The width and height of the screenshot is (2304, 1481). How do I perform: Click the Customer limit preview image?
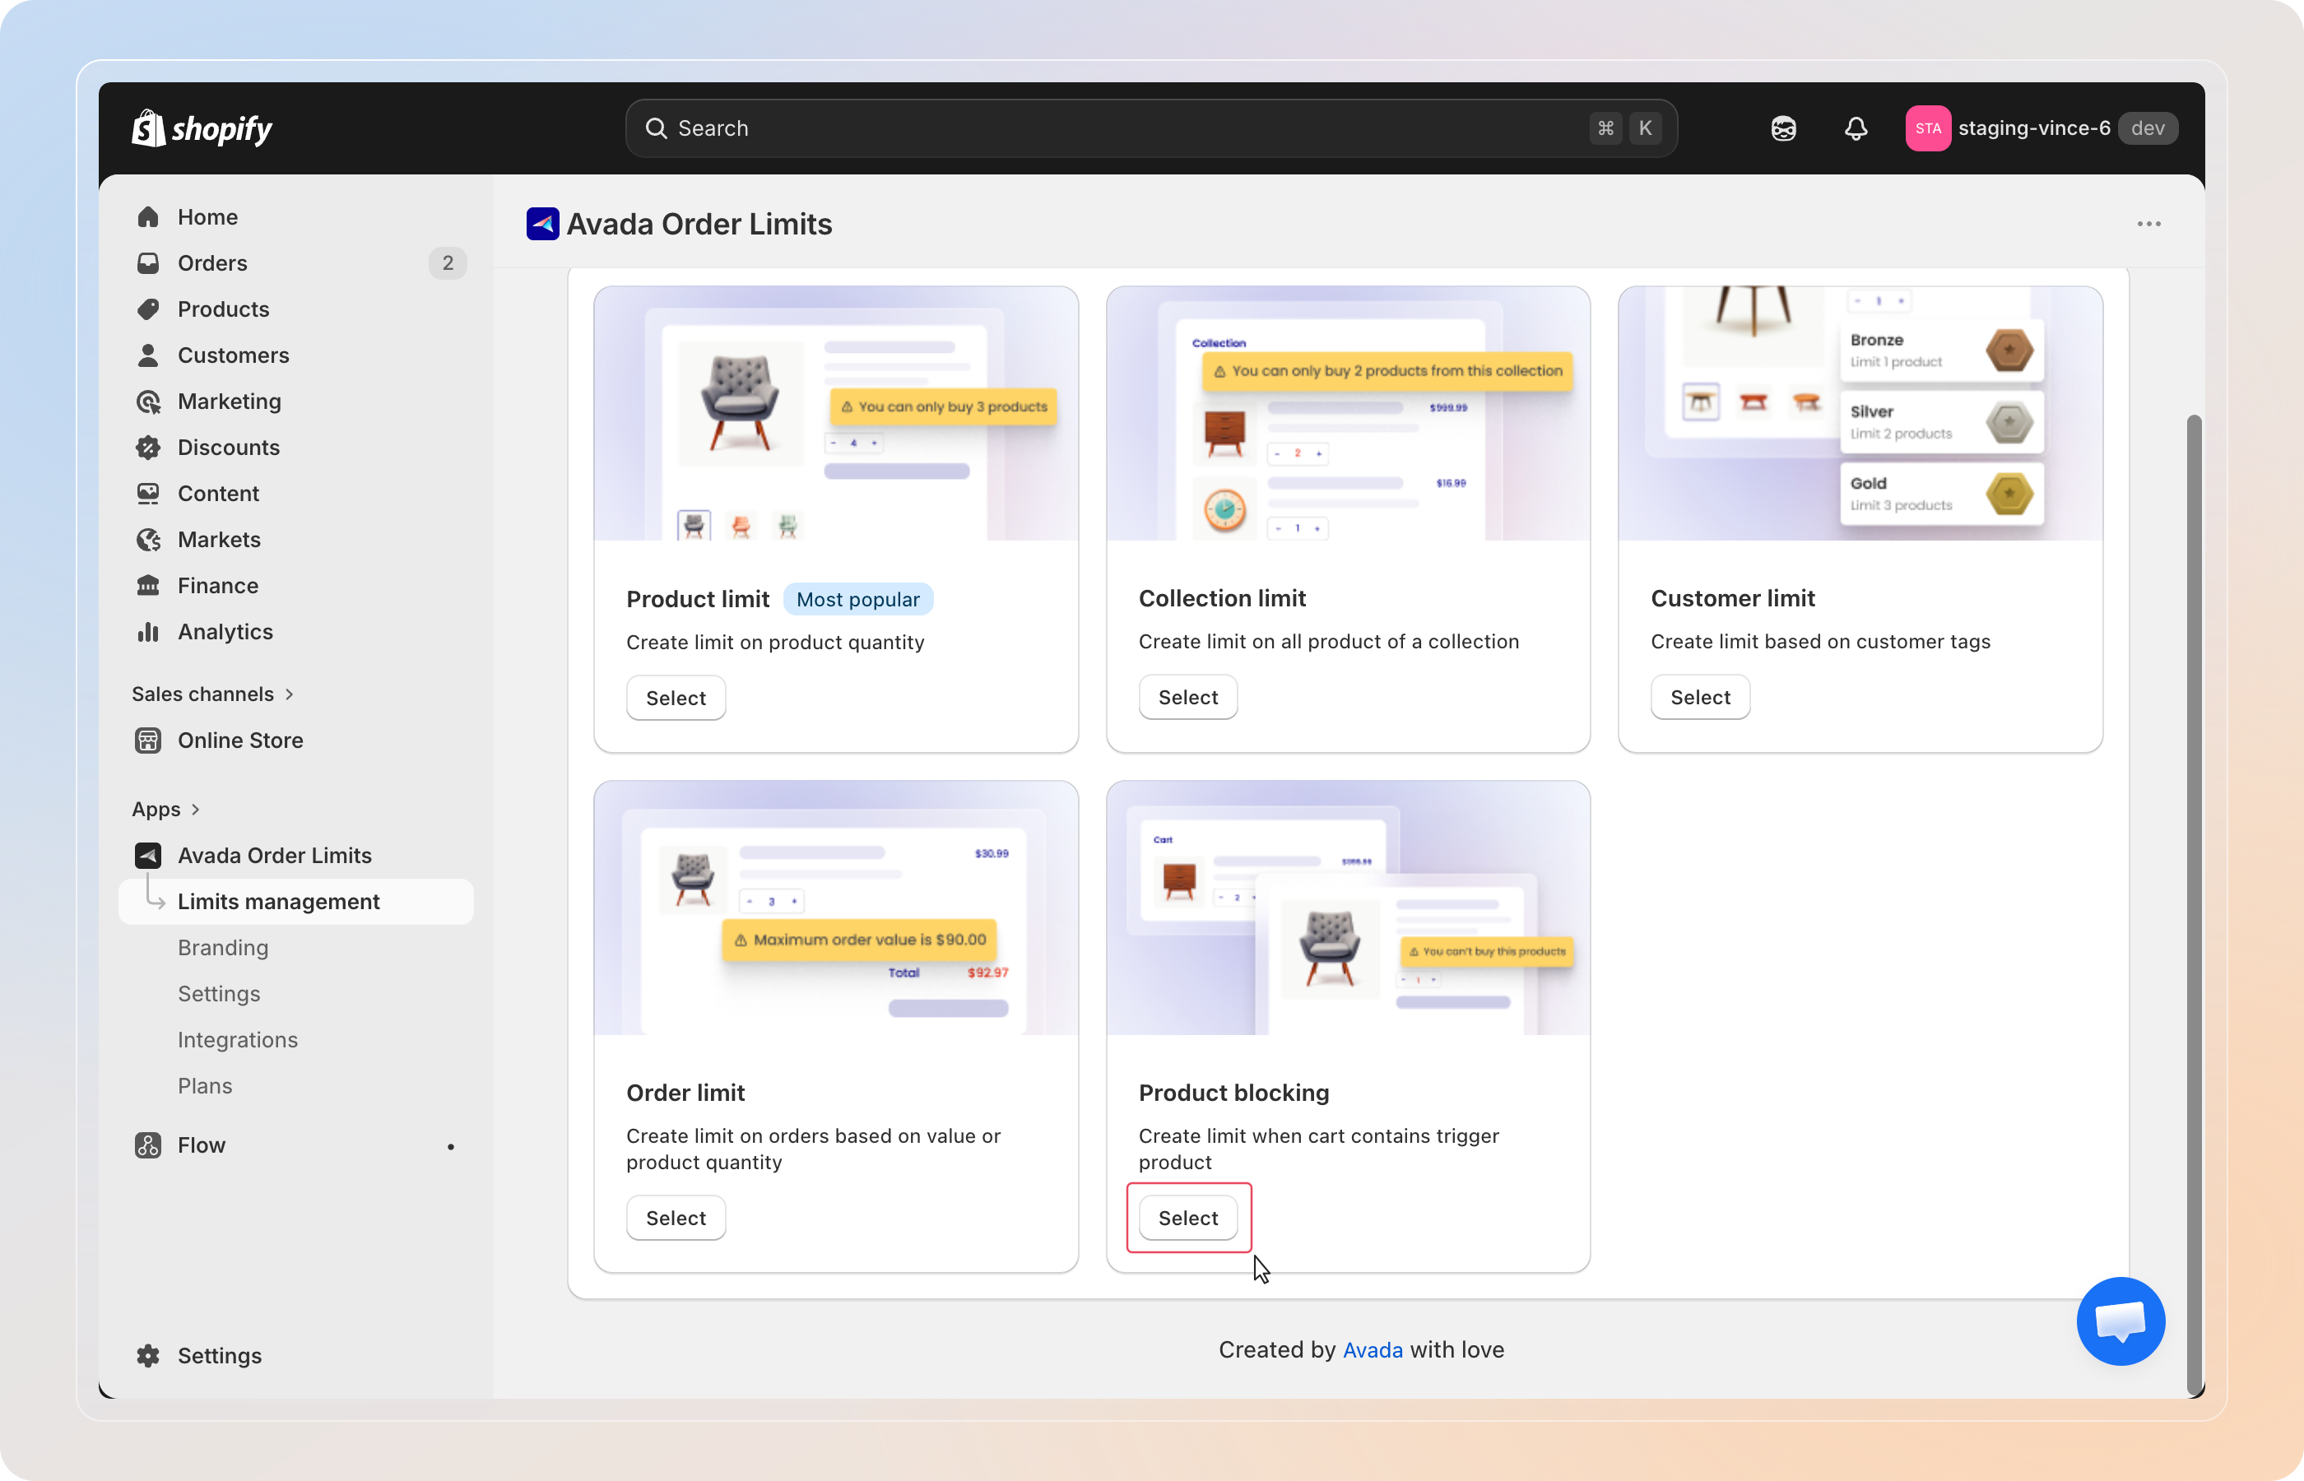pos(1860,414)
